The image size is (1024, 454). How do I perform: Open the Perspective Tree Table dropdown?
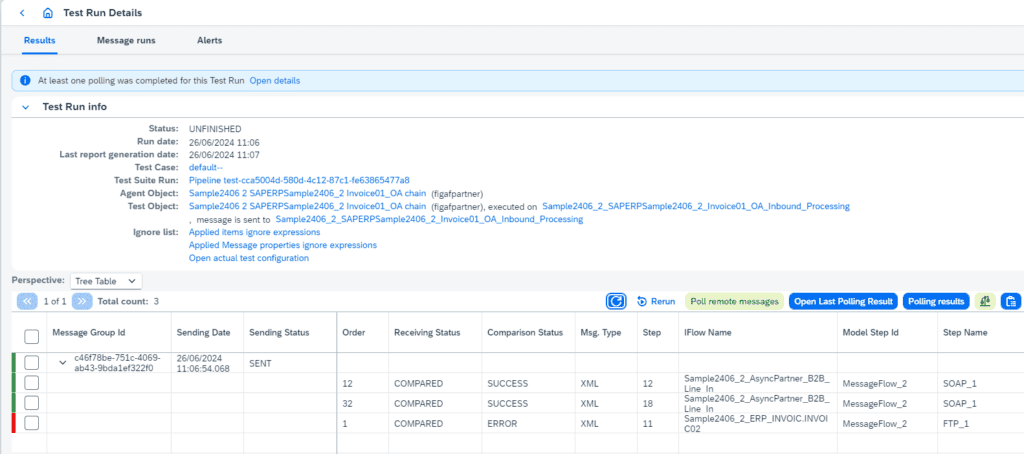tap(106, 280)
